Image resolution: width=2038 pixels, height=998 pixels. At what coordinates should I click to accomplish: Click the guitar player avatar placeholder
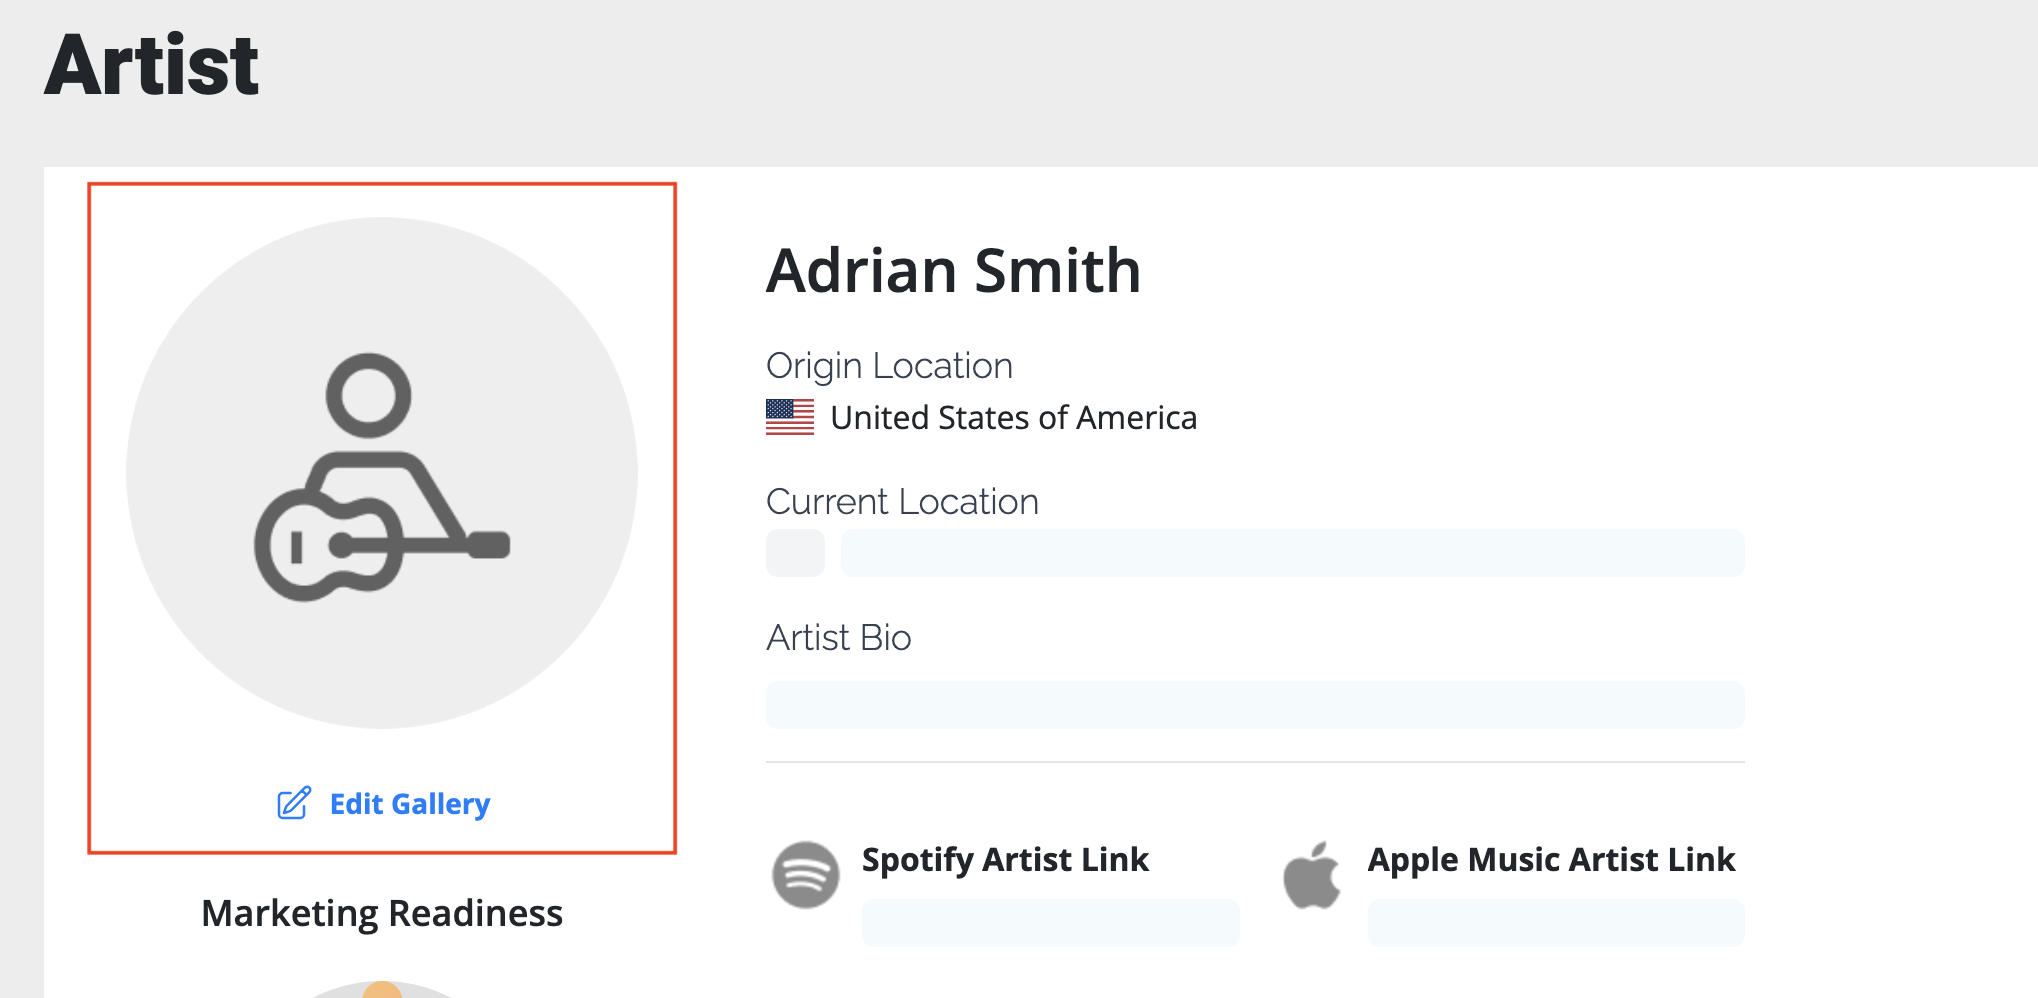point(382,473)
